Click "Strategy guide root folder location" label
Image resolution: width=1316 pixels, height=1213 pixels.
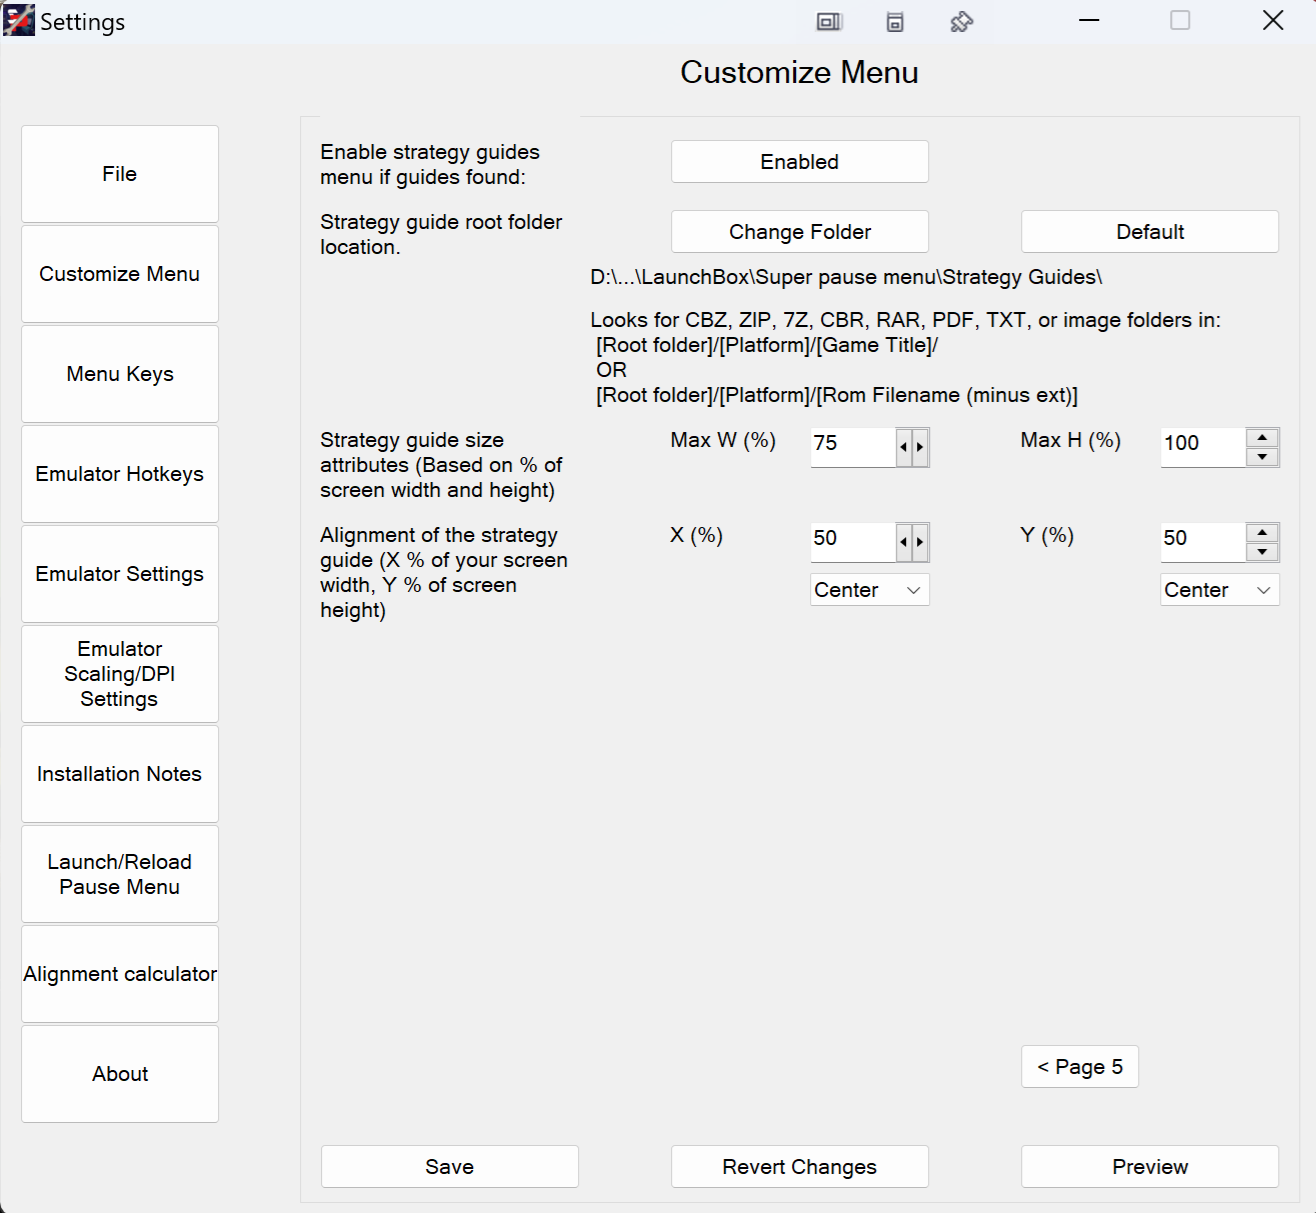pos(441,234)
